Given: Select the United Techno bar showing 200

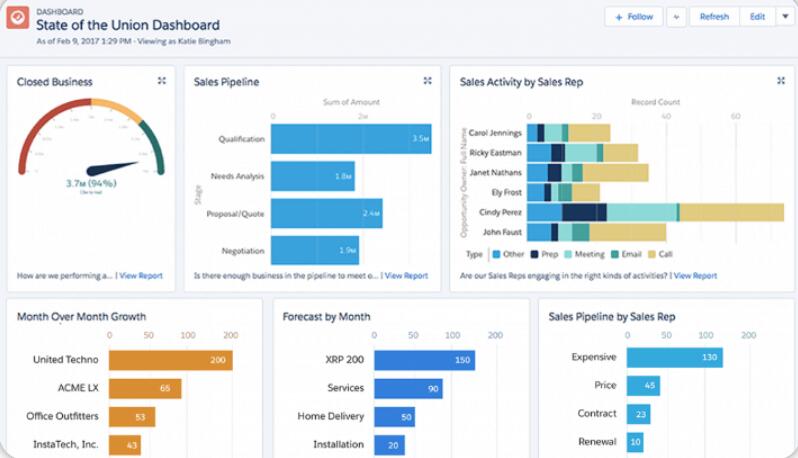Looking at the screenshot, I should click(x=170, y=360).
